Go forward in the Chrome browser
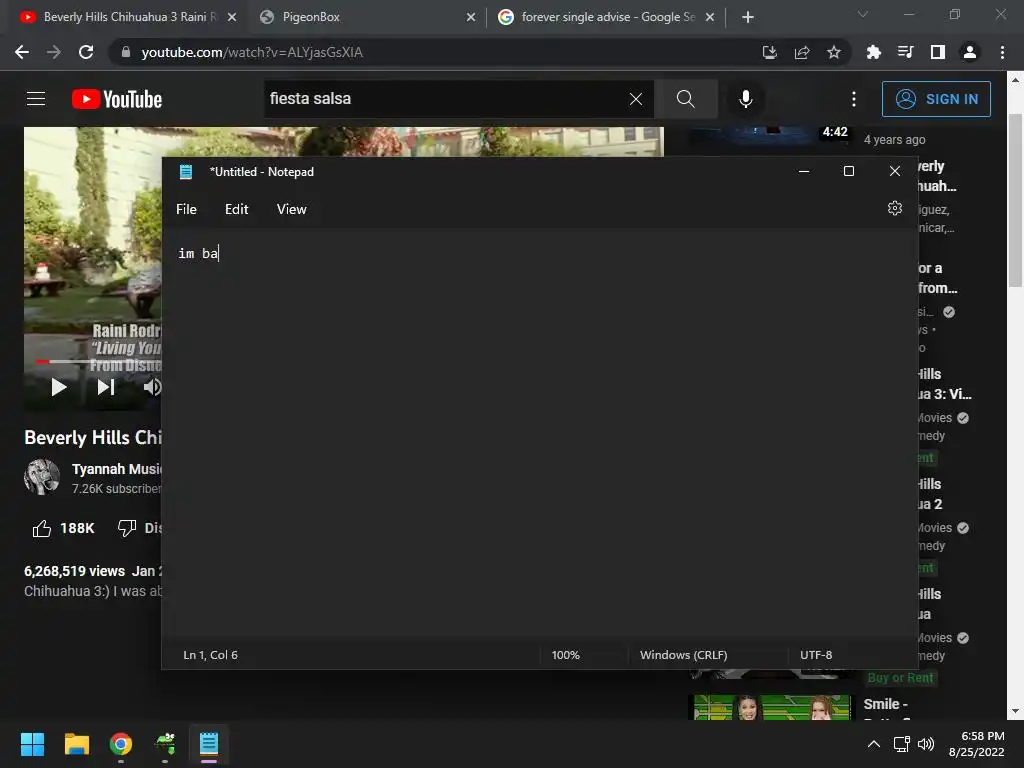 [x=54, y=52]
